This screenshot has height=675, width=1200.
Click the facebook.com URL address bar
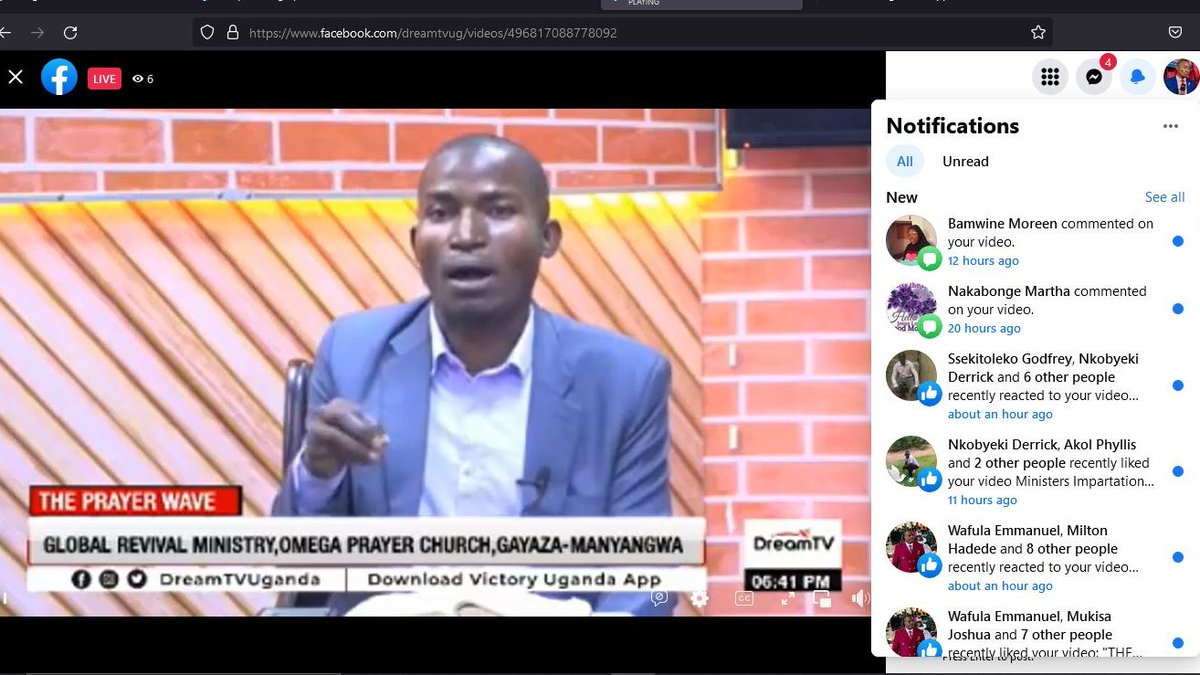[622, 32]
